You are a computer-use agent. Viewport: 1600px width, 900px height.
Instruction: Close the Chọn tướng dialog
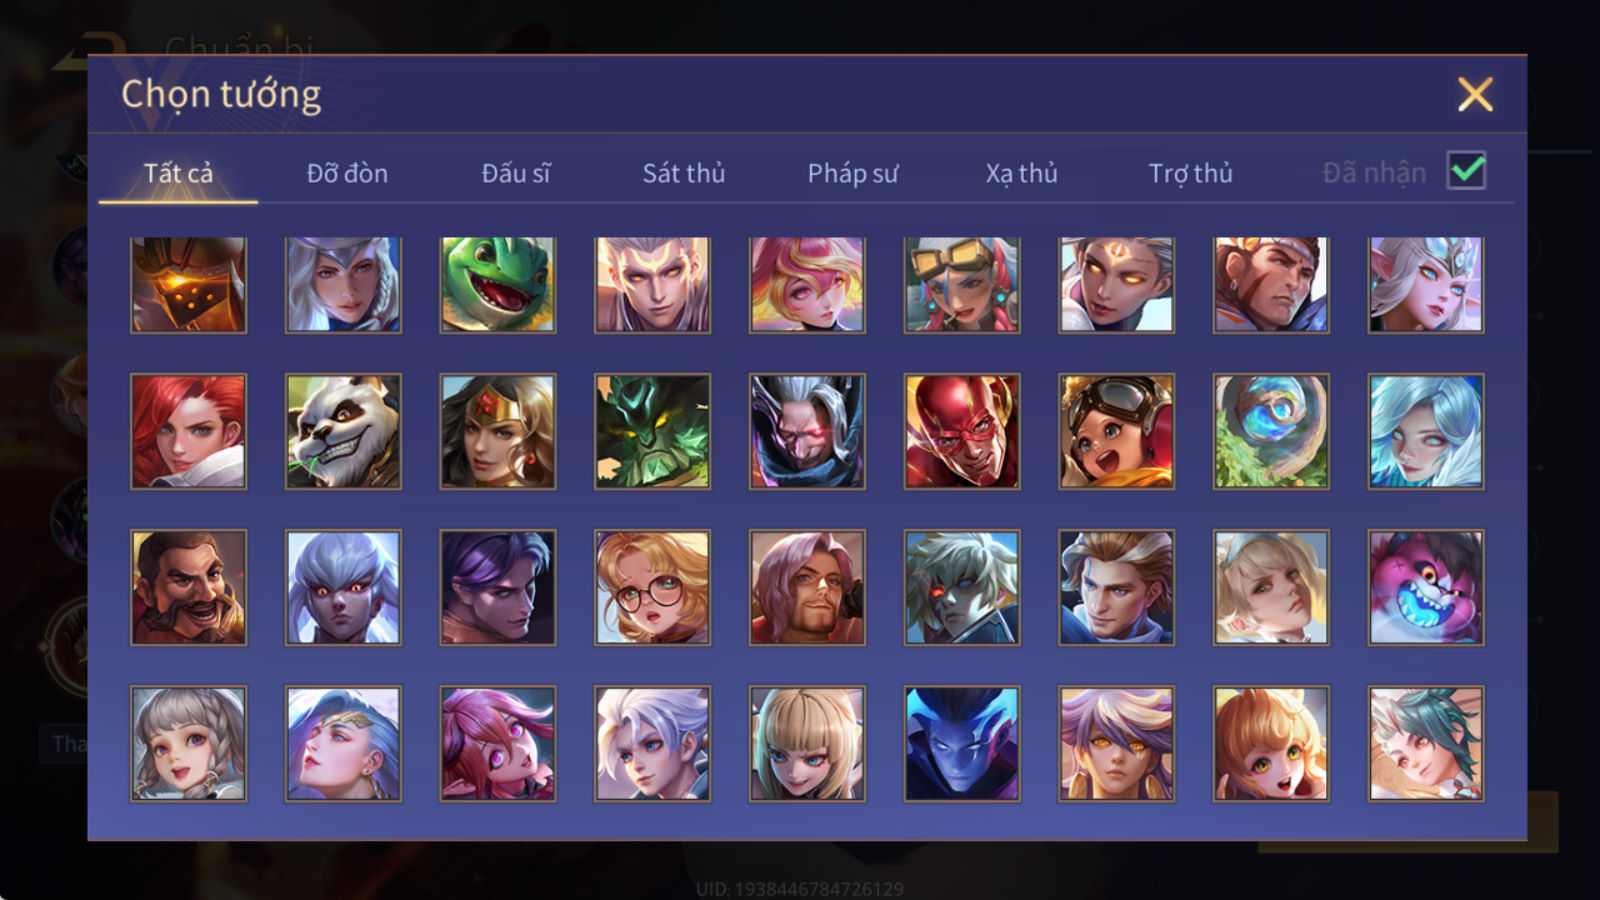tap(1475, 94)
